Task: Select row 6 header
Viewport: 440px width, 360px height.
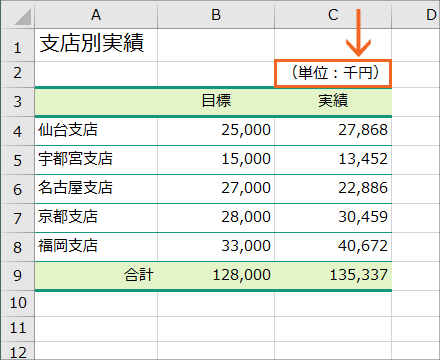Action: (17, 189)
